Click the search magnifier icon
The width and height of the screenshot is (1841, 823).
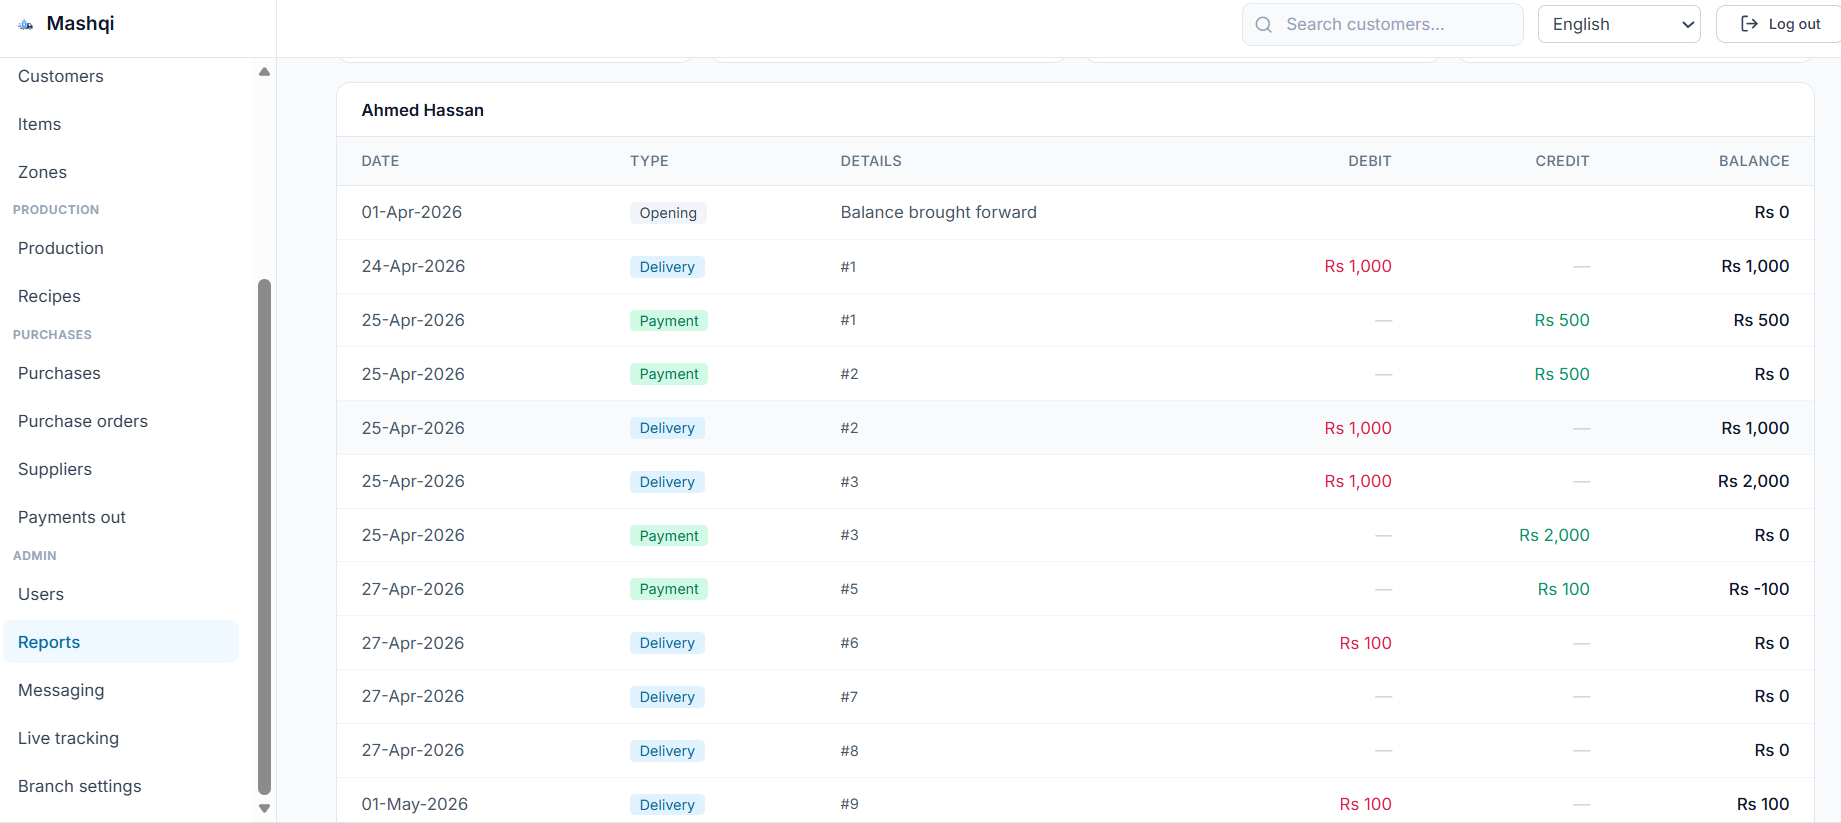(1264, 24)
